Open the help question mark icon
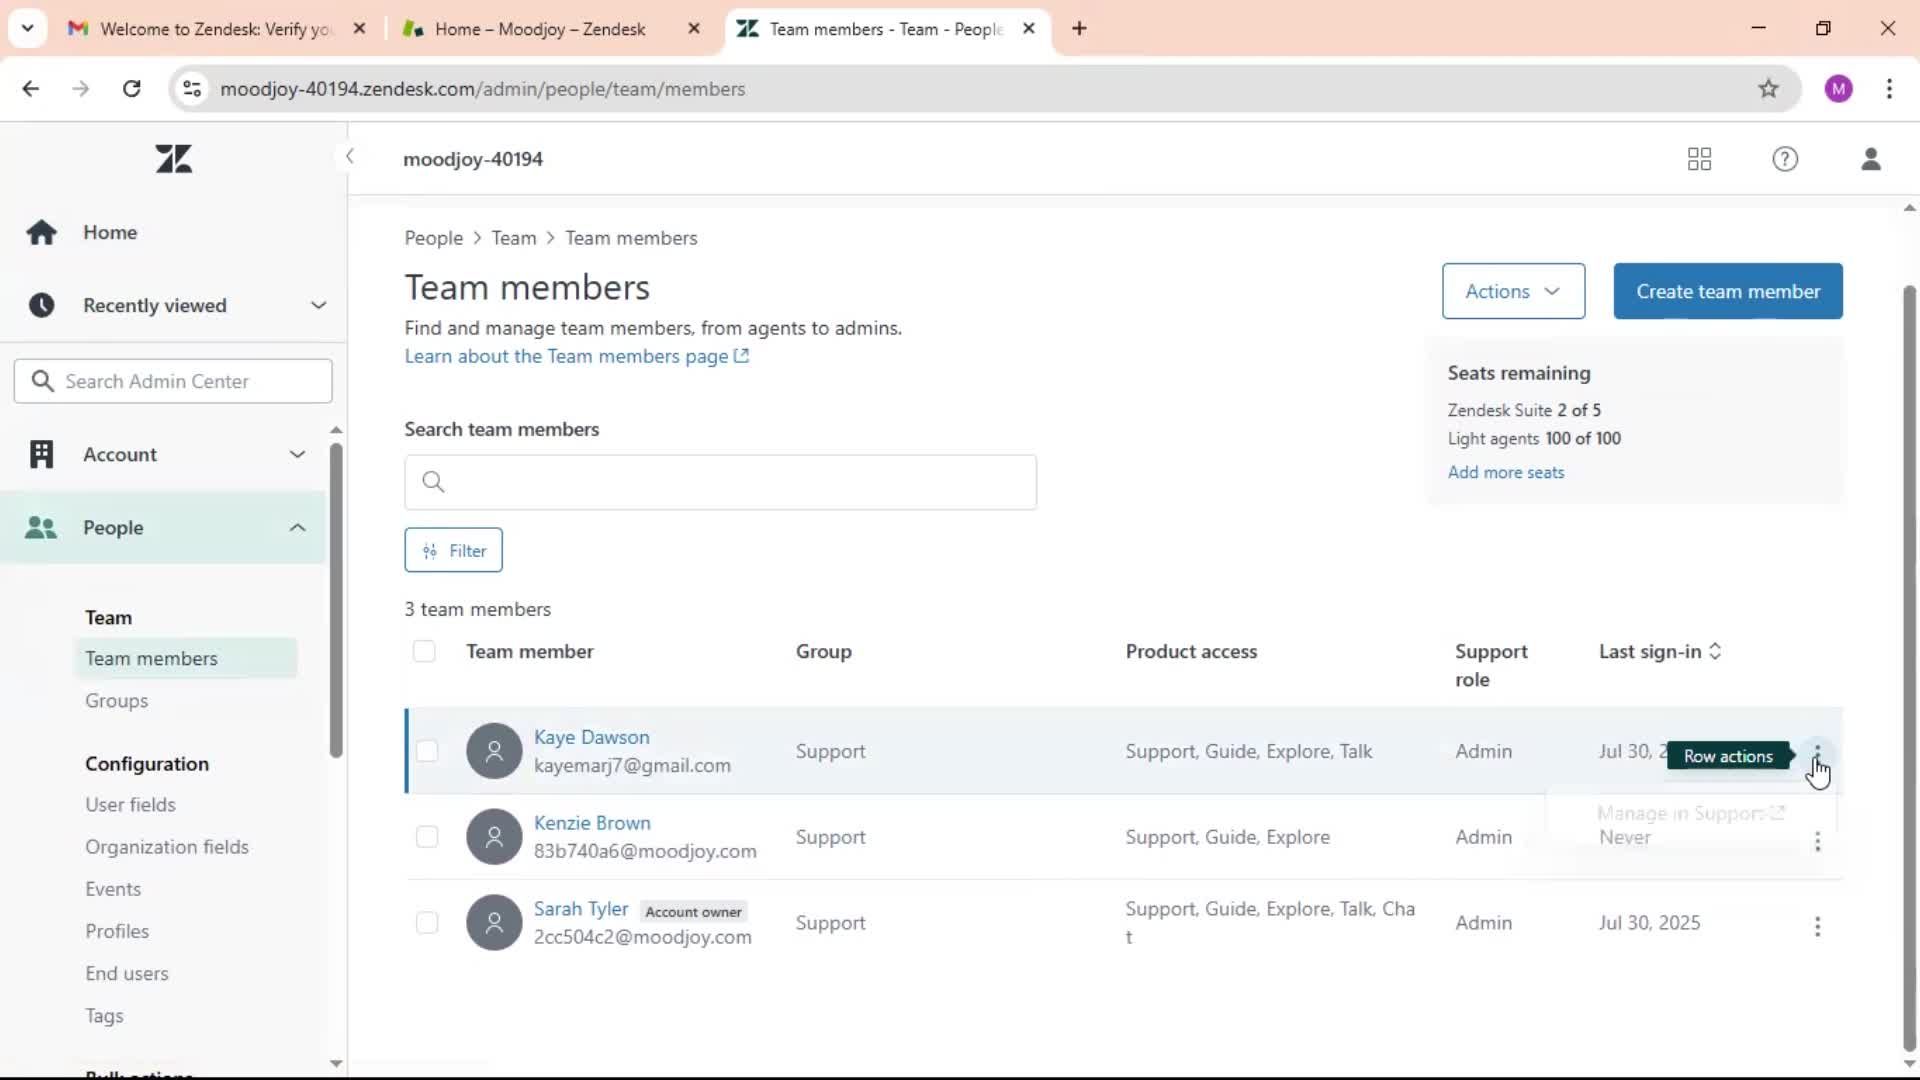This screenshot has width=1920, height=1080. click(x=1785, y=159)
